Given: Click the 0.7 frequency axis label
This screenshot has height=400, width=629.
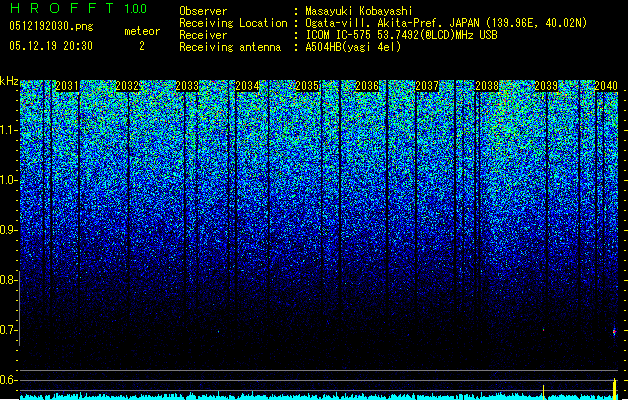Looking at the screenshot, I should coord(8,330).
